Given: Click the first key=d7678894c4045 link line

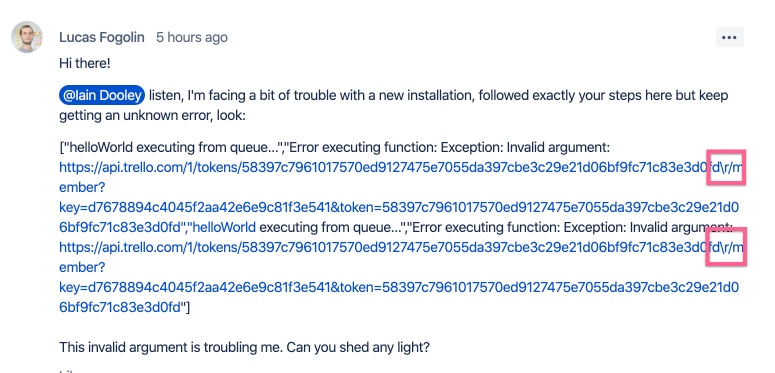Looking at the screenshot, I should (x=399, y=207).
